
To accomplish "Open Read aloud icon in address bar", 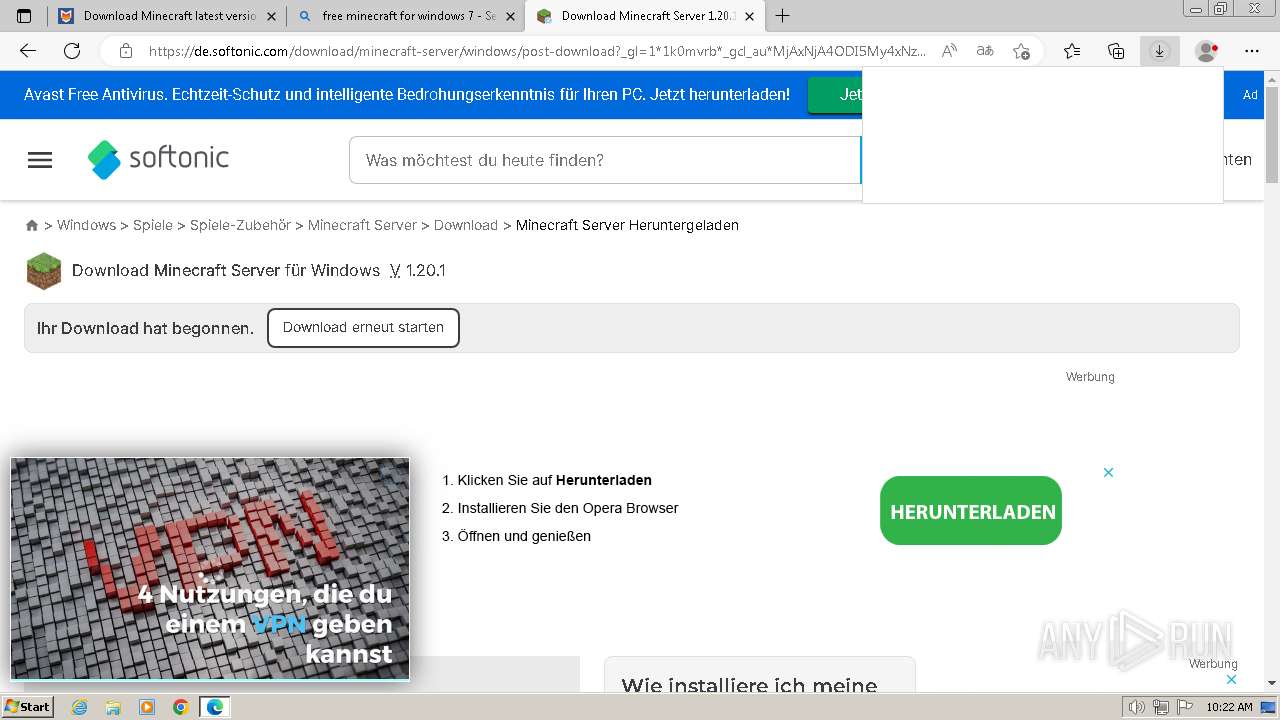I will (x=949, y=51).
